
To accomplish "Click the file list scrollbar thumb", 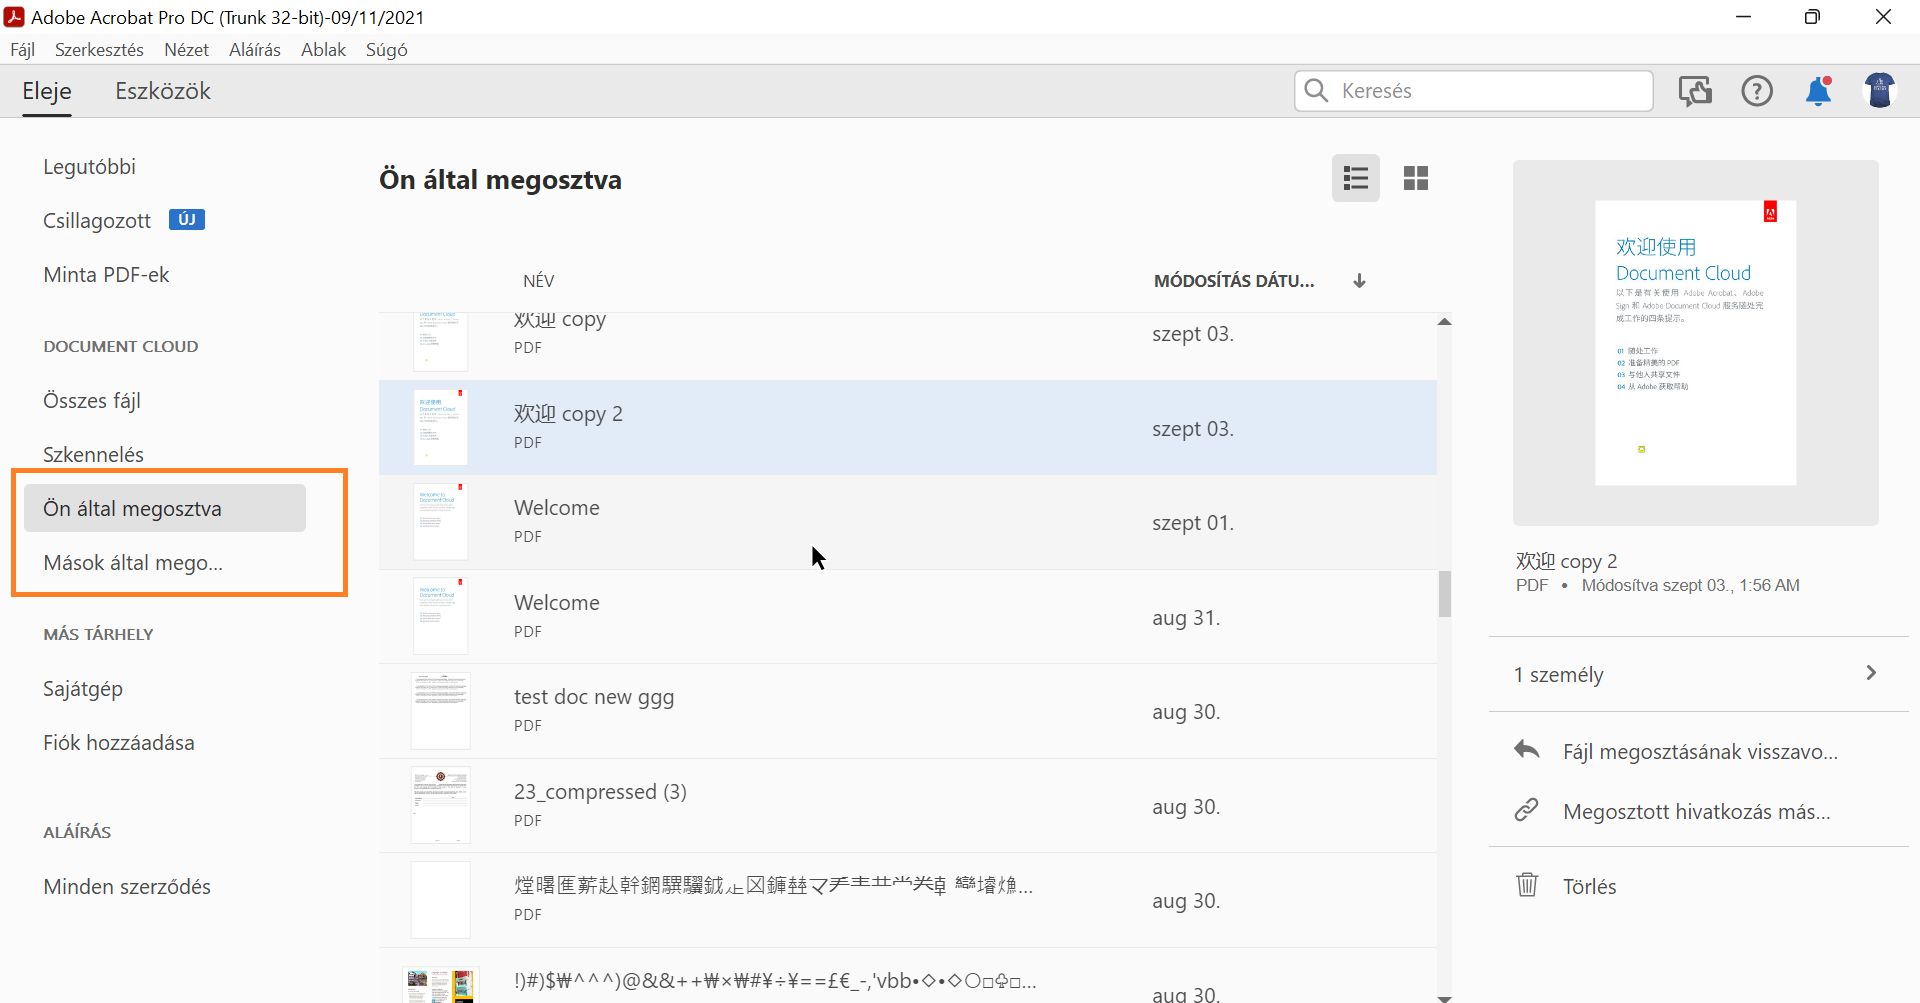I will pos(1444,594).
